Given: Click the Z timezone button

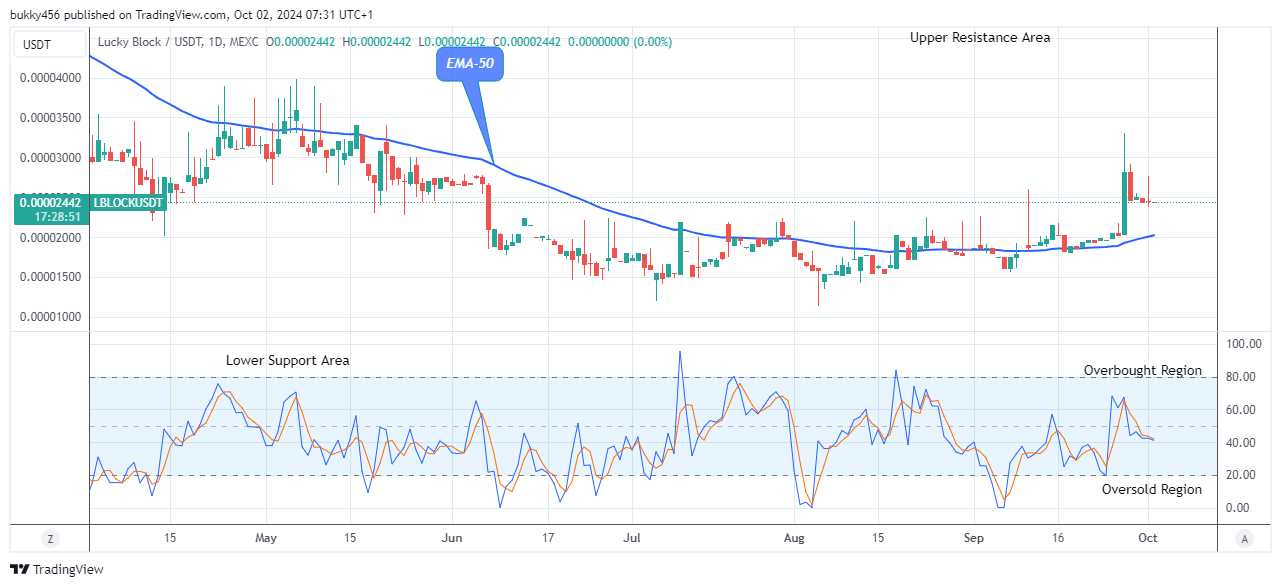Looking at the screenshot, I should click(x=50, y=538).
